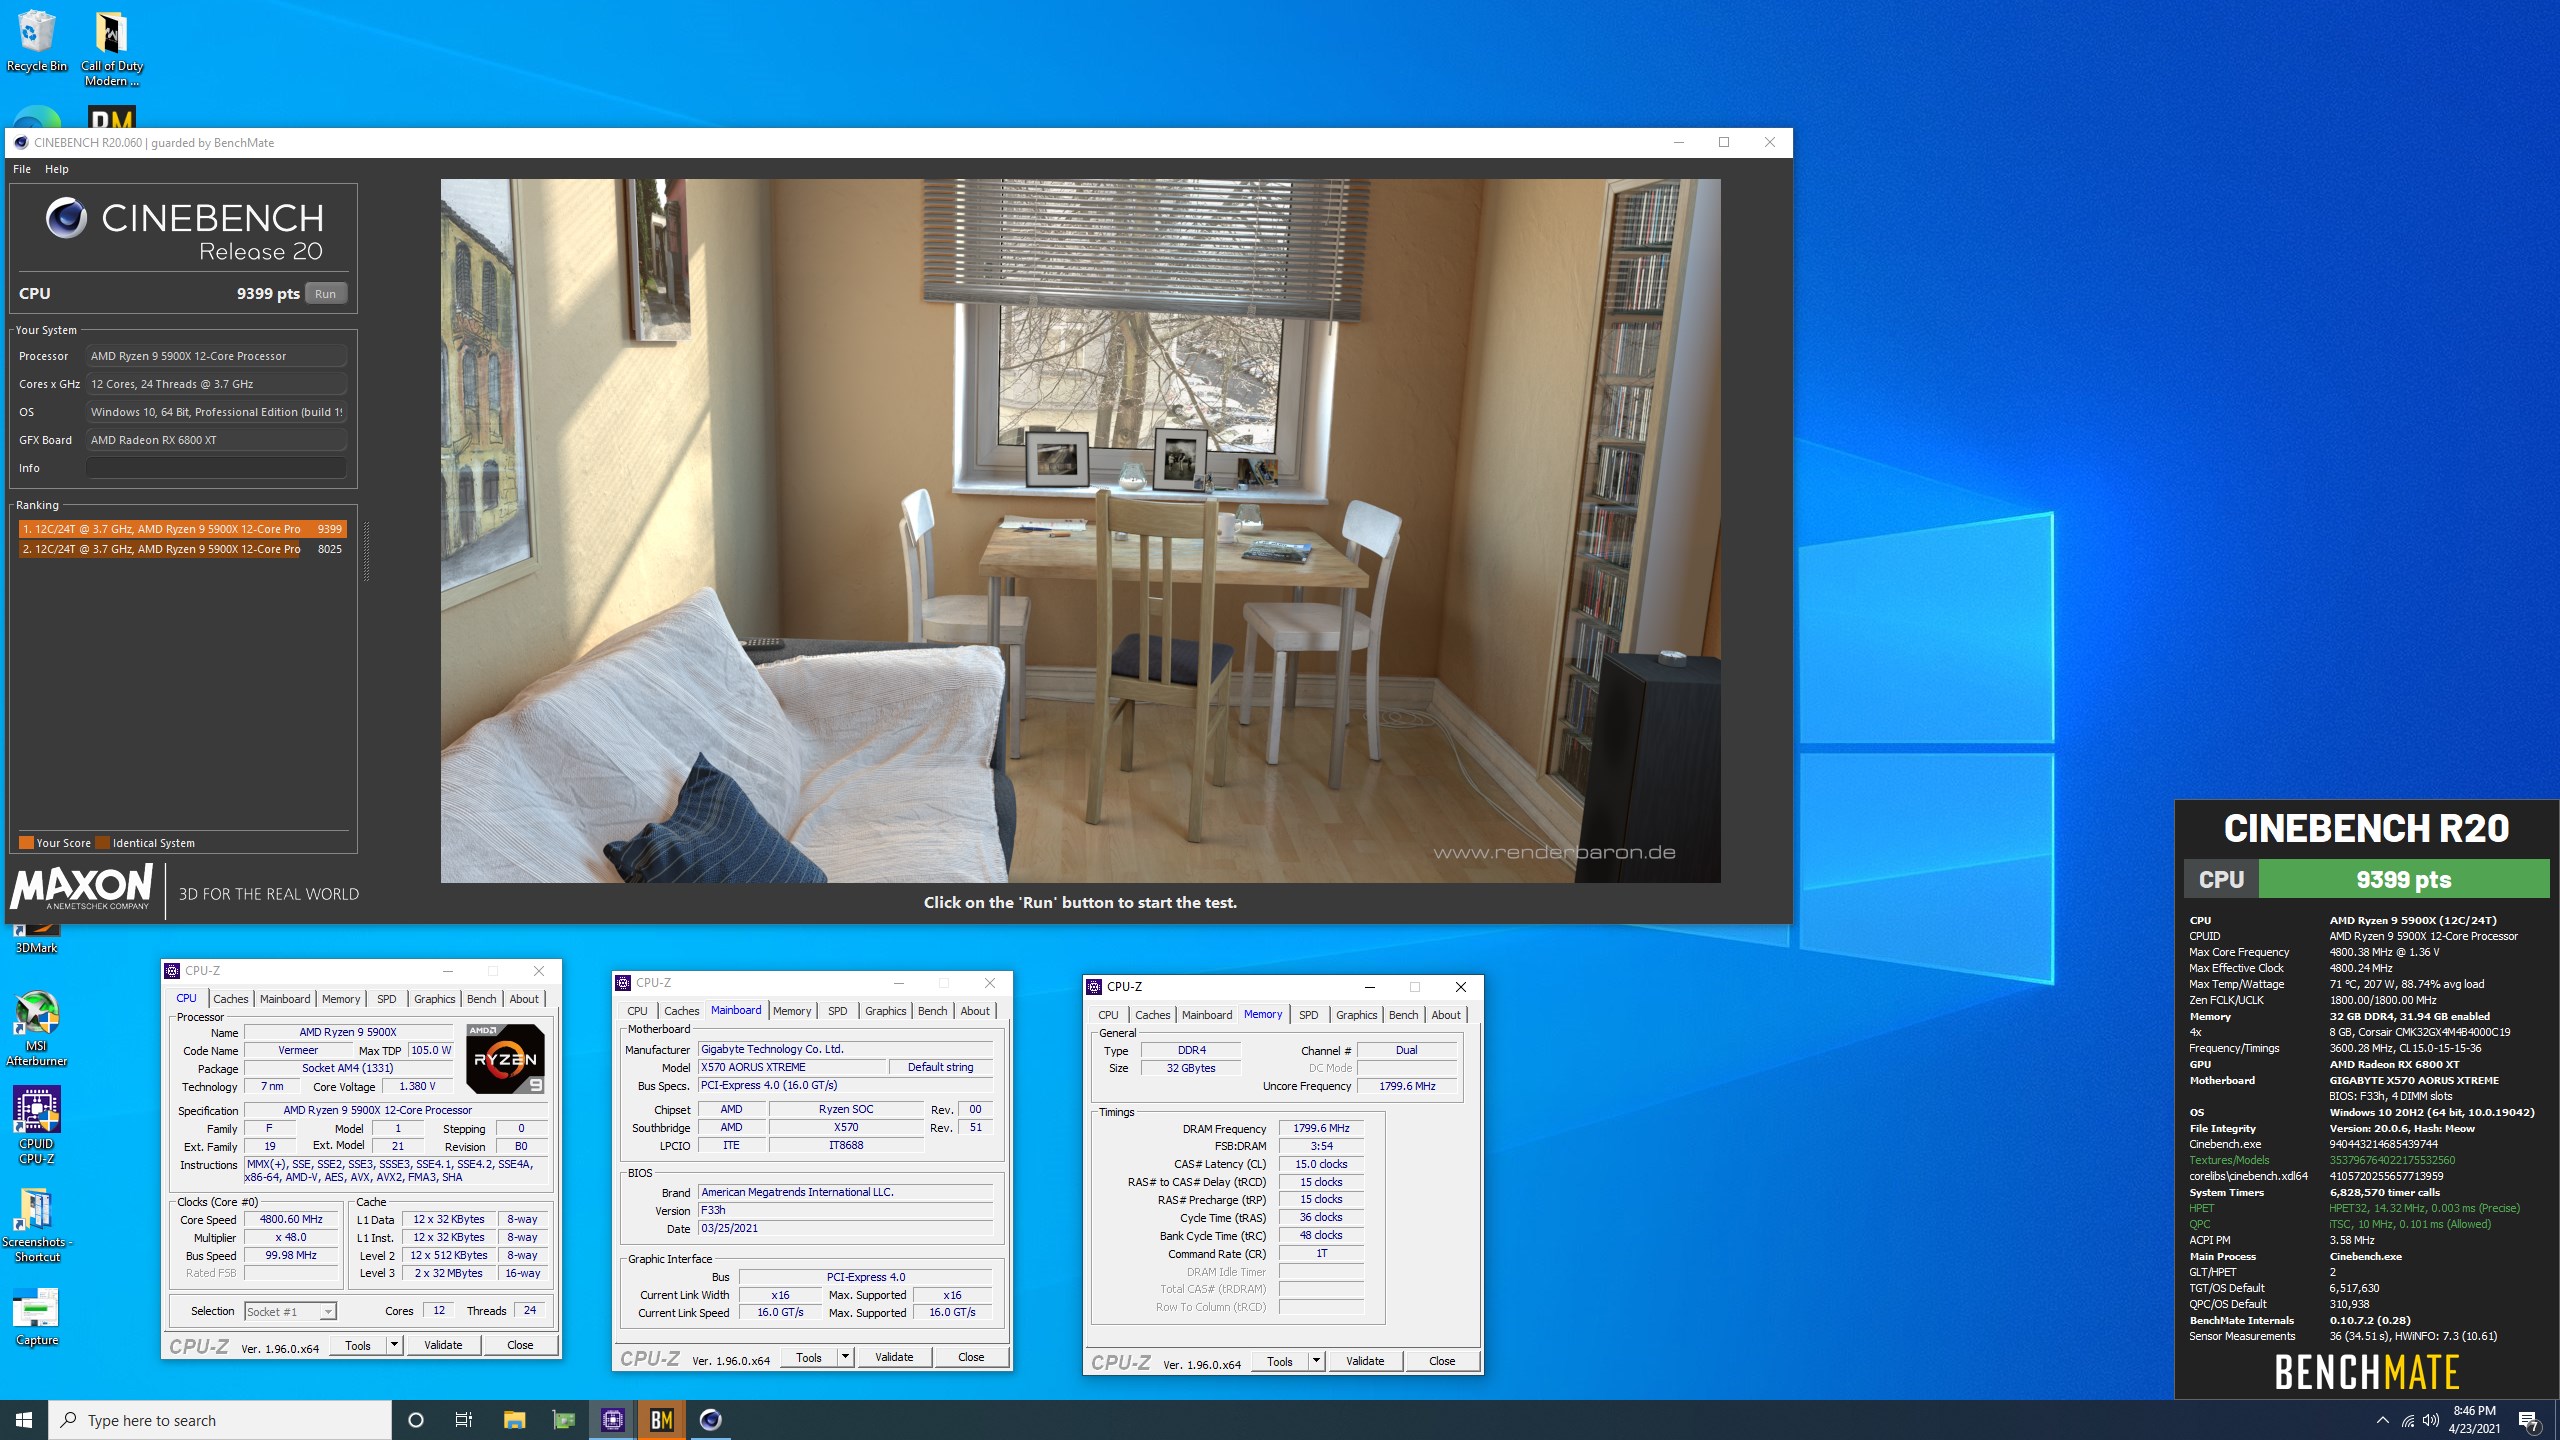The image size is (2560, 1440).
Task: Expand Tools arrow in CPU-Z Memory window
Action: tap(1316, 1361)
